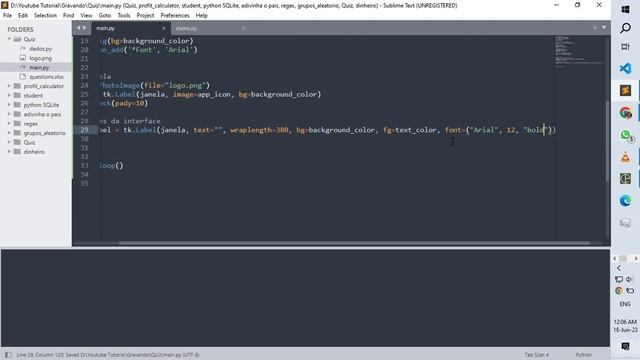This screenshot has width=640, height=360.
Task: Open the Edit menu
Action: (x=23, y=16)
